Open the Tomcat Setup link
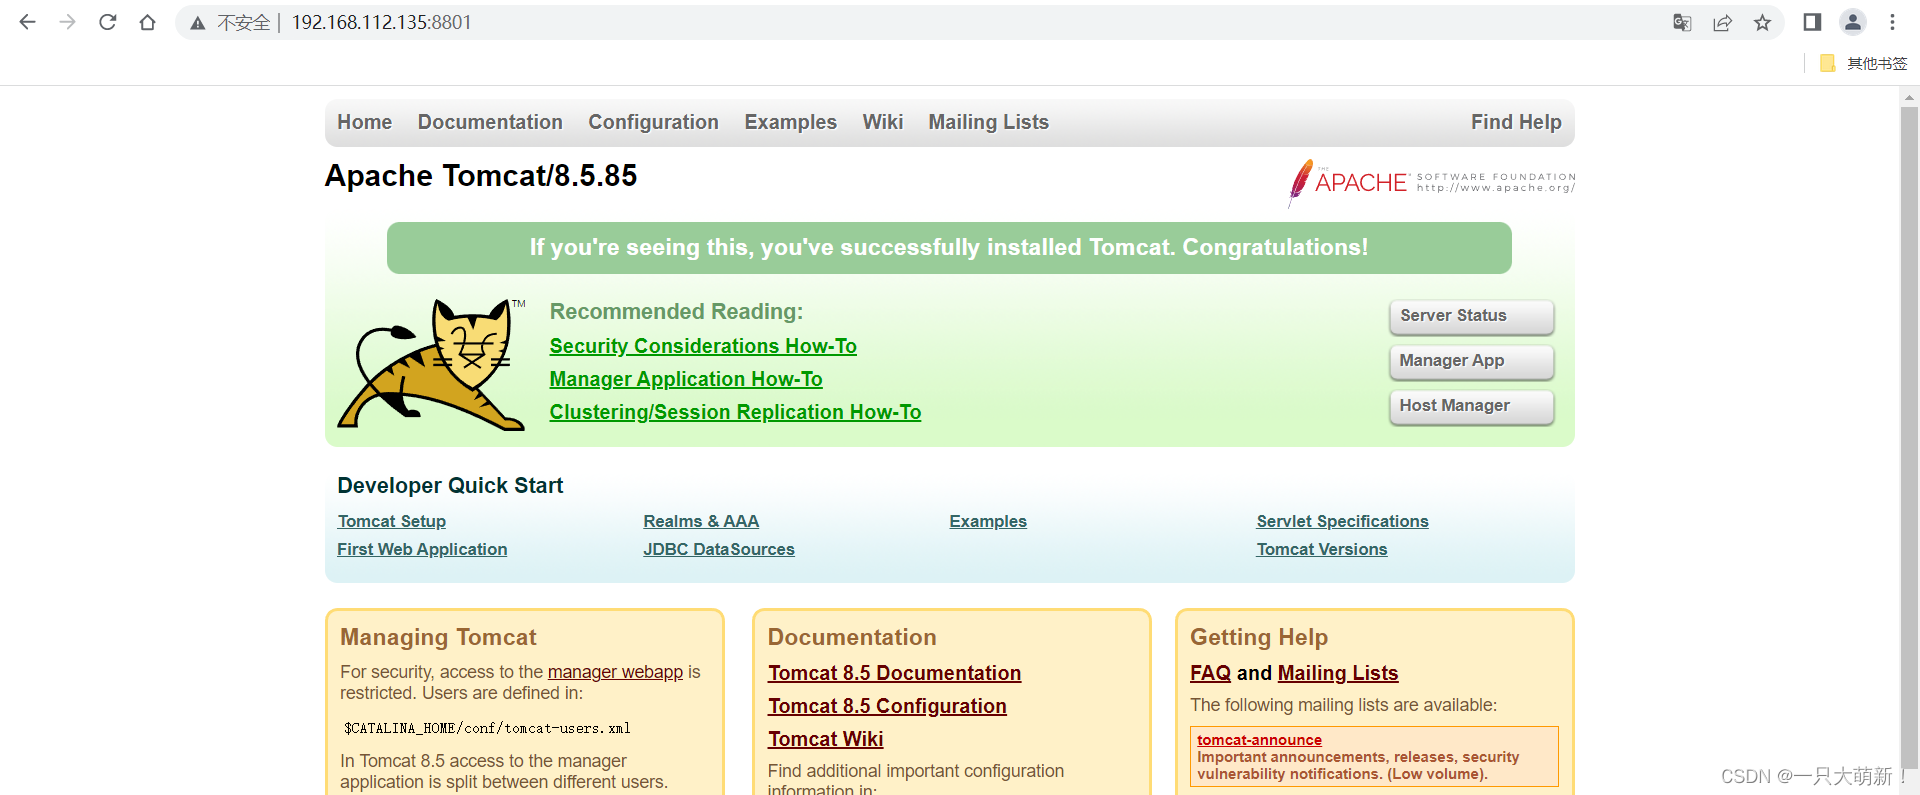This screenshot has width=1920, height=795. click(392, 521)
